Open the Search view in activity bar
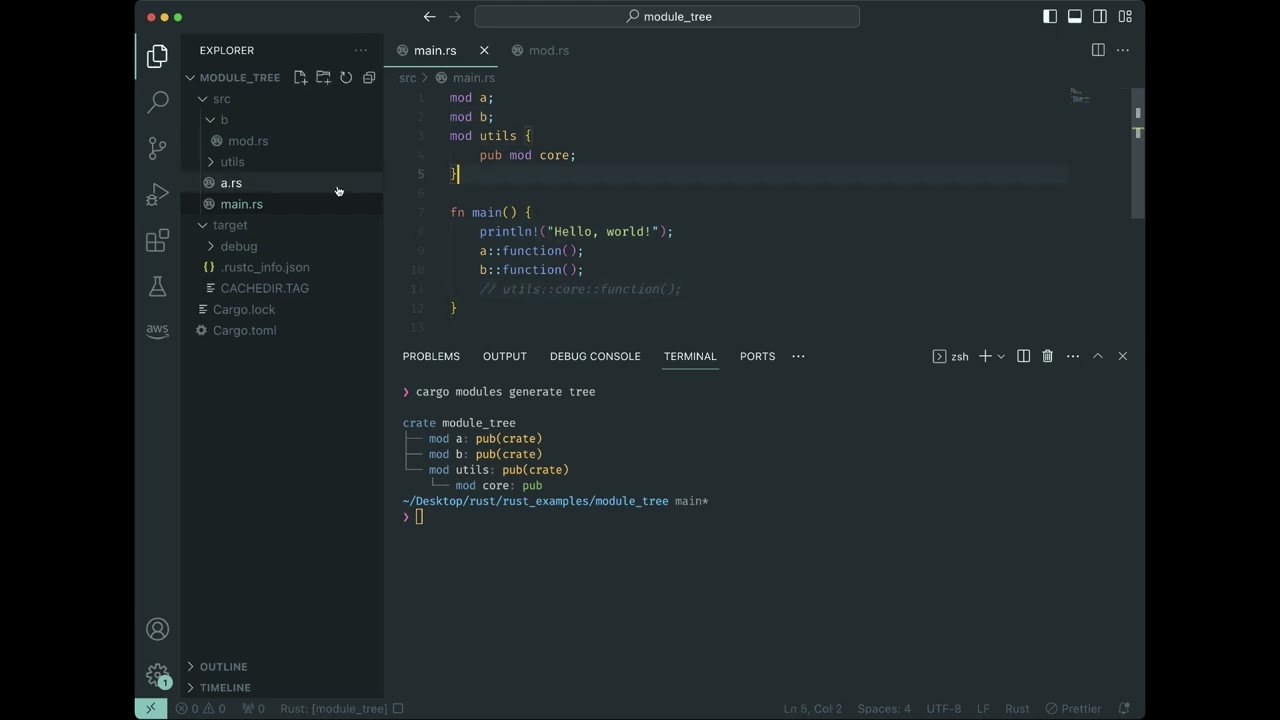The image size is (1280, 720). click(157, 102)
